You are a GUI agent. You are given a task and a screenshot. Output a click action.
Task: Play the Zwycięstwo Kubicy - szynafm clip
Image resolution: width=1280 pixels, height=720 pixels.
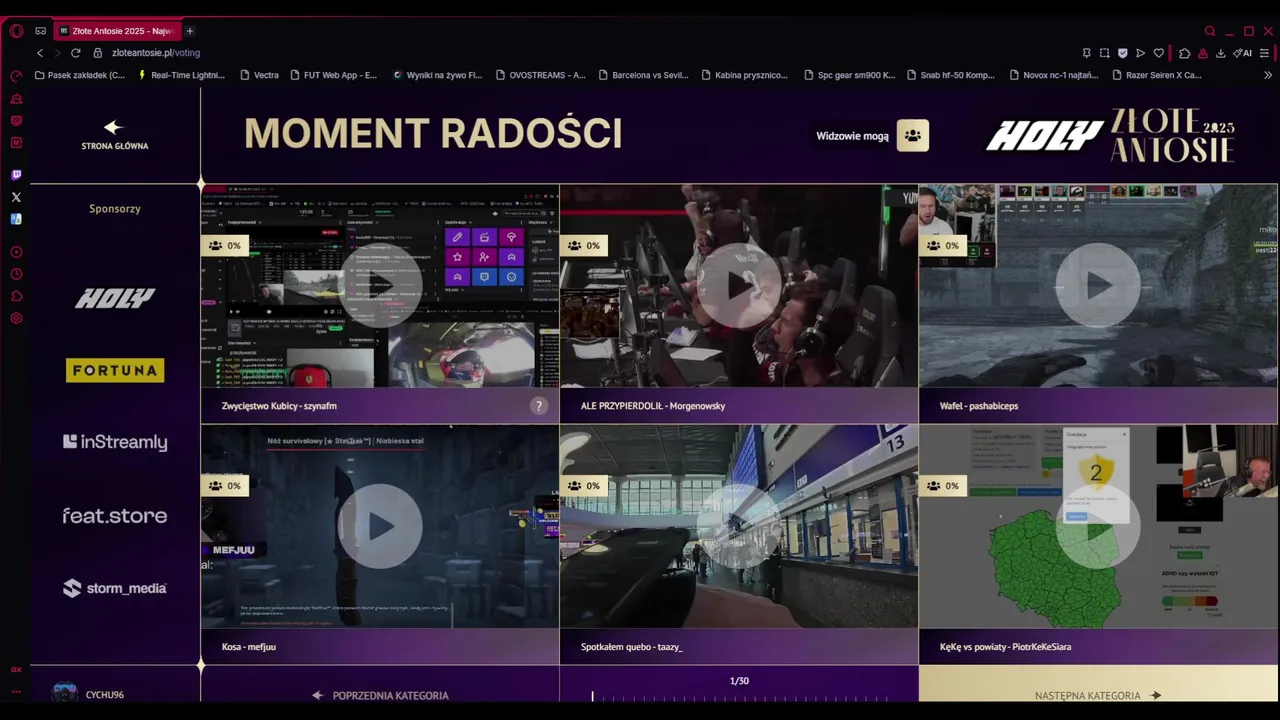pyautogui.click(x=380, y=285)
